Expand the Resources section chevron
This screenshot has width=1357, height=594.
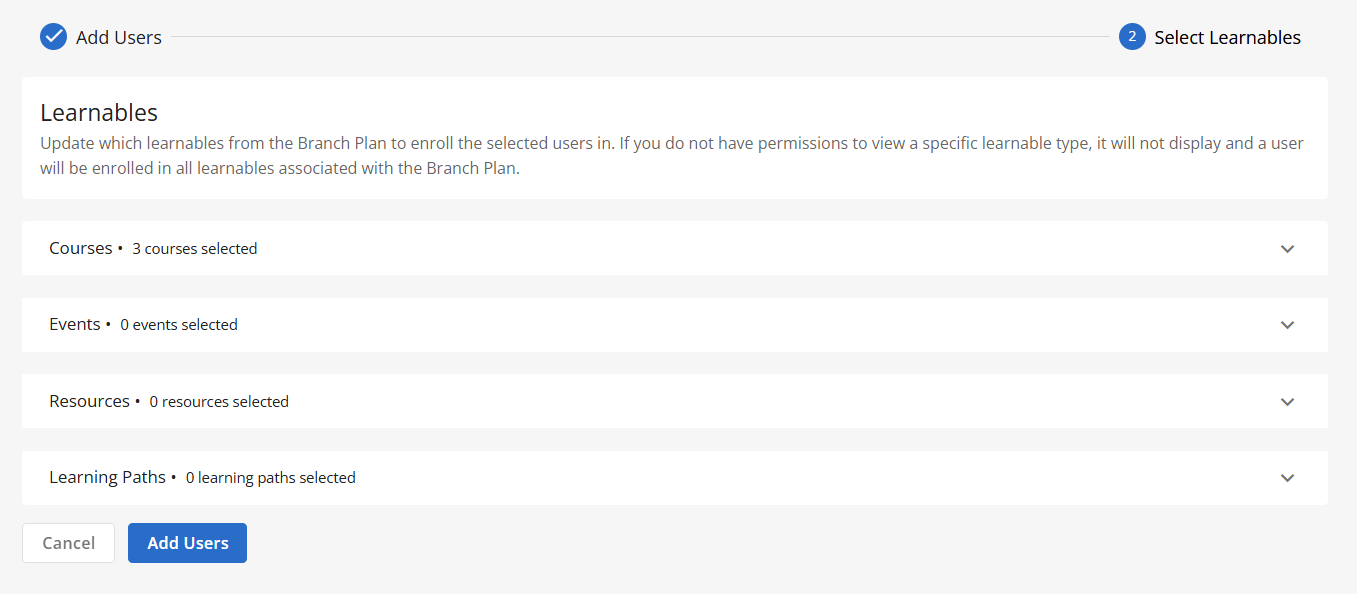[1287, 402]
